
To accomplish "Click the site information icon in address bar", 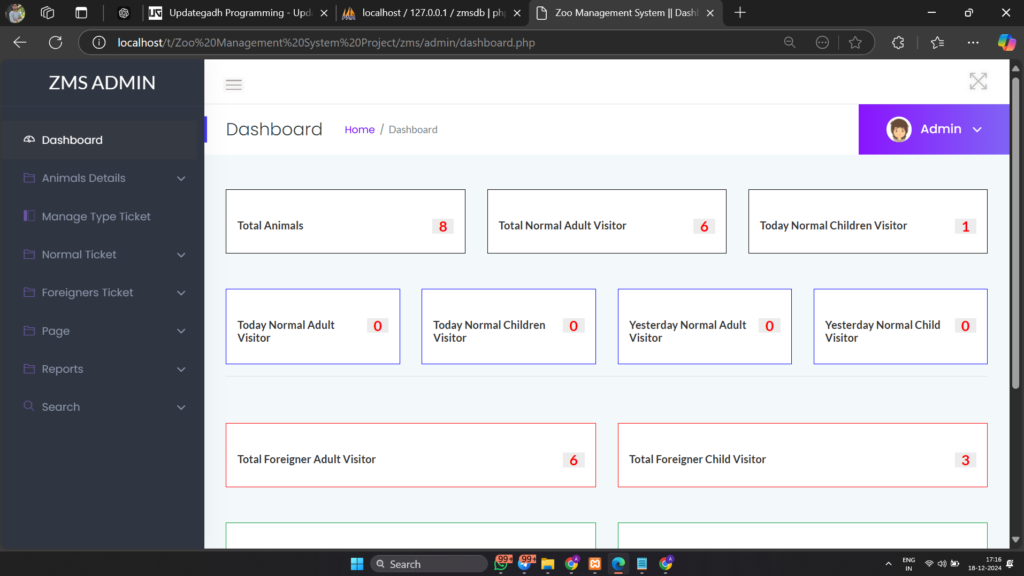I will pyautogui.click(x=99, y=42).
